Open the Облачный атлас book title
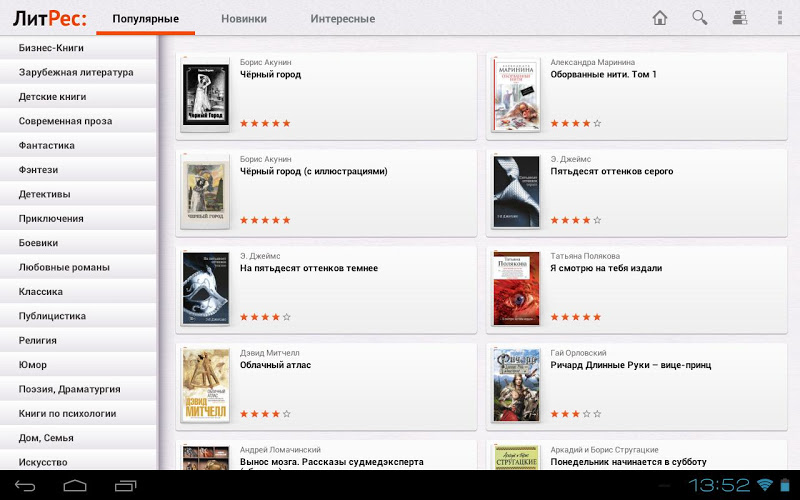 point(276,365)
